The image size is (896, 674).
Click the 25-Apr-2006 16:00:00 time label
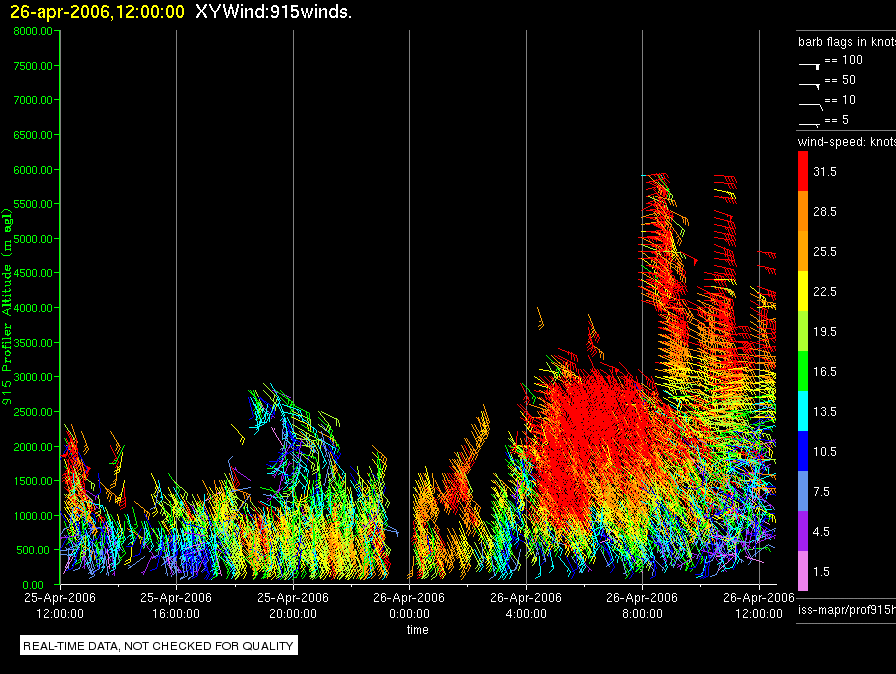click(x=176, y=605)
